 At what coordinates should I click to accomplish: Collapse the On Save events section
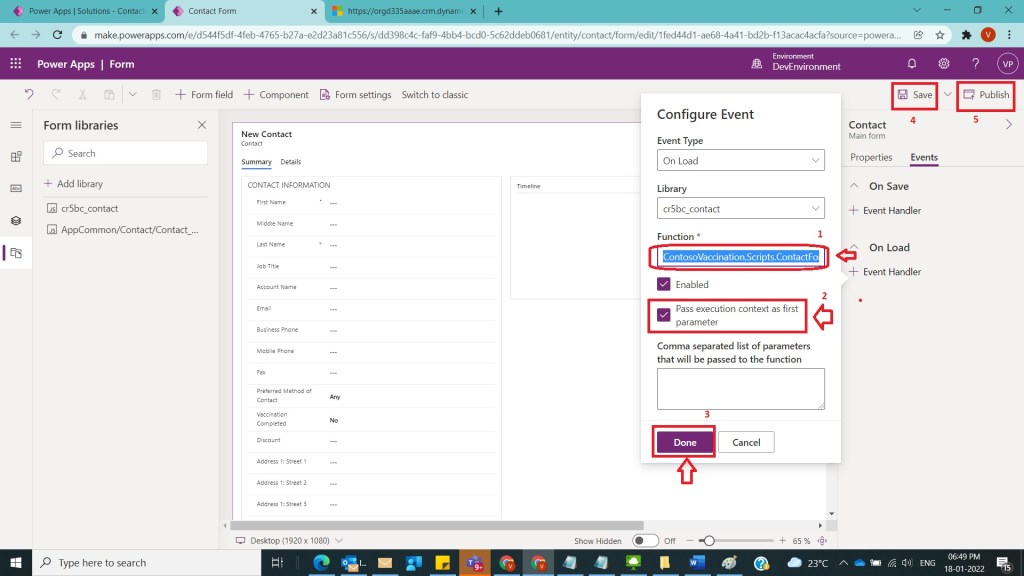(x=855, y=186)
